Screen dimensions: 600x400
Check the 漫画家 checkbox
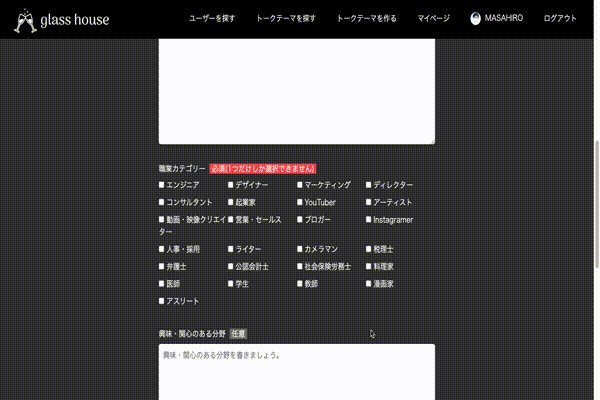tap(368, 284)
